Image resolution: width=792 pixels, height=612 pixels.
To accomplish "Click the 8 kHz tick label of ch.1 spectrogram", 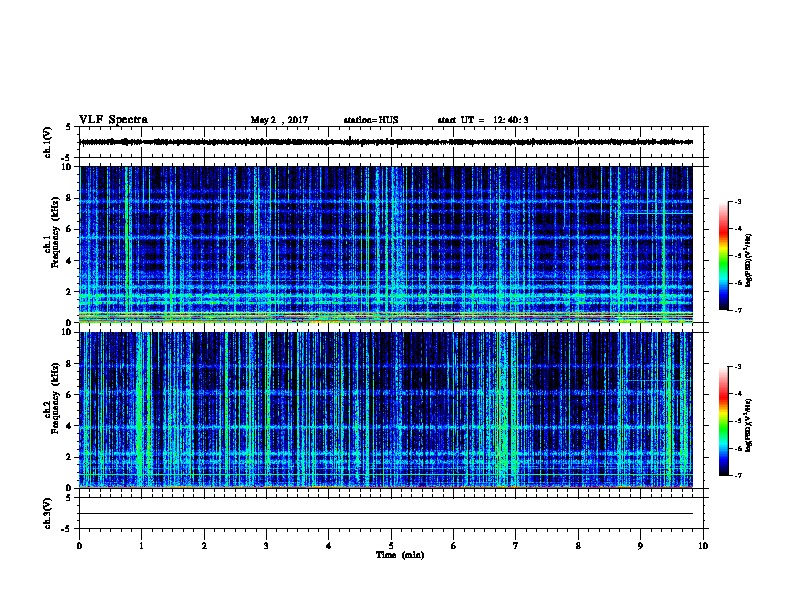I will pos(69,198).
